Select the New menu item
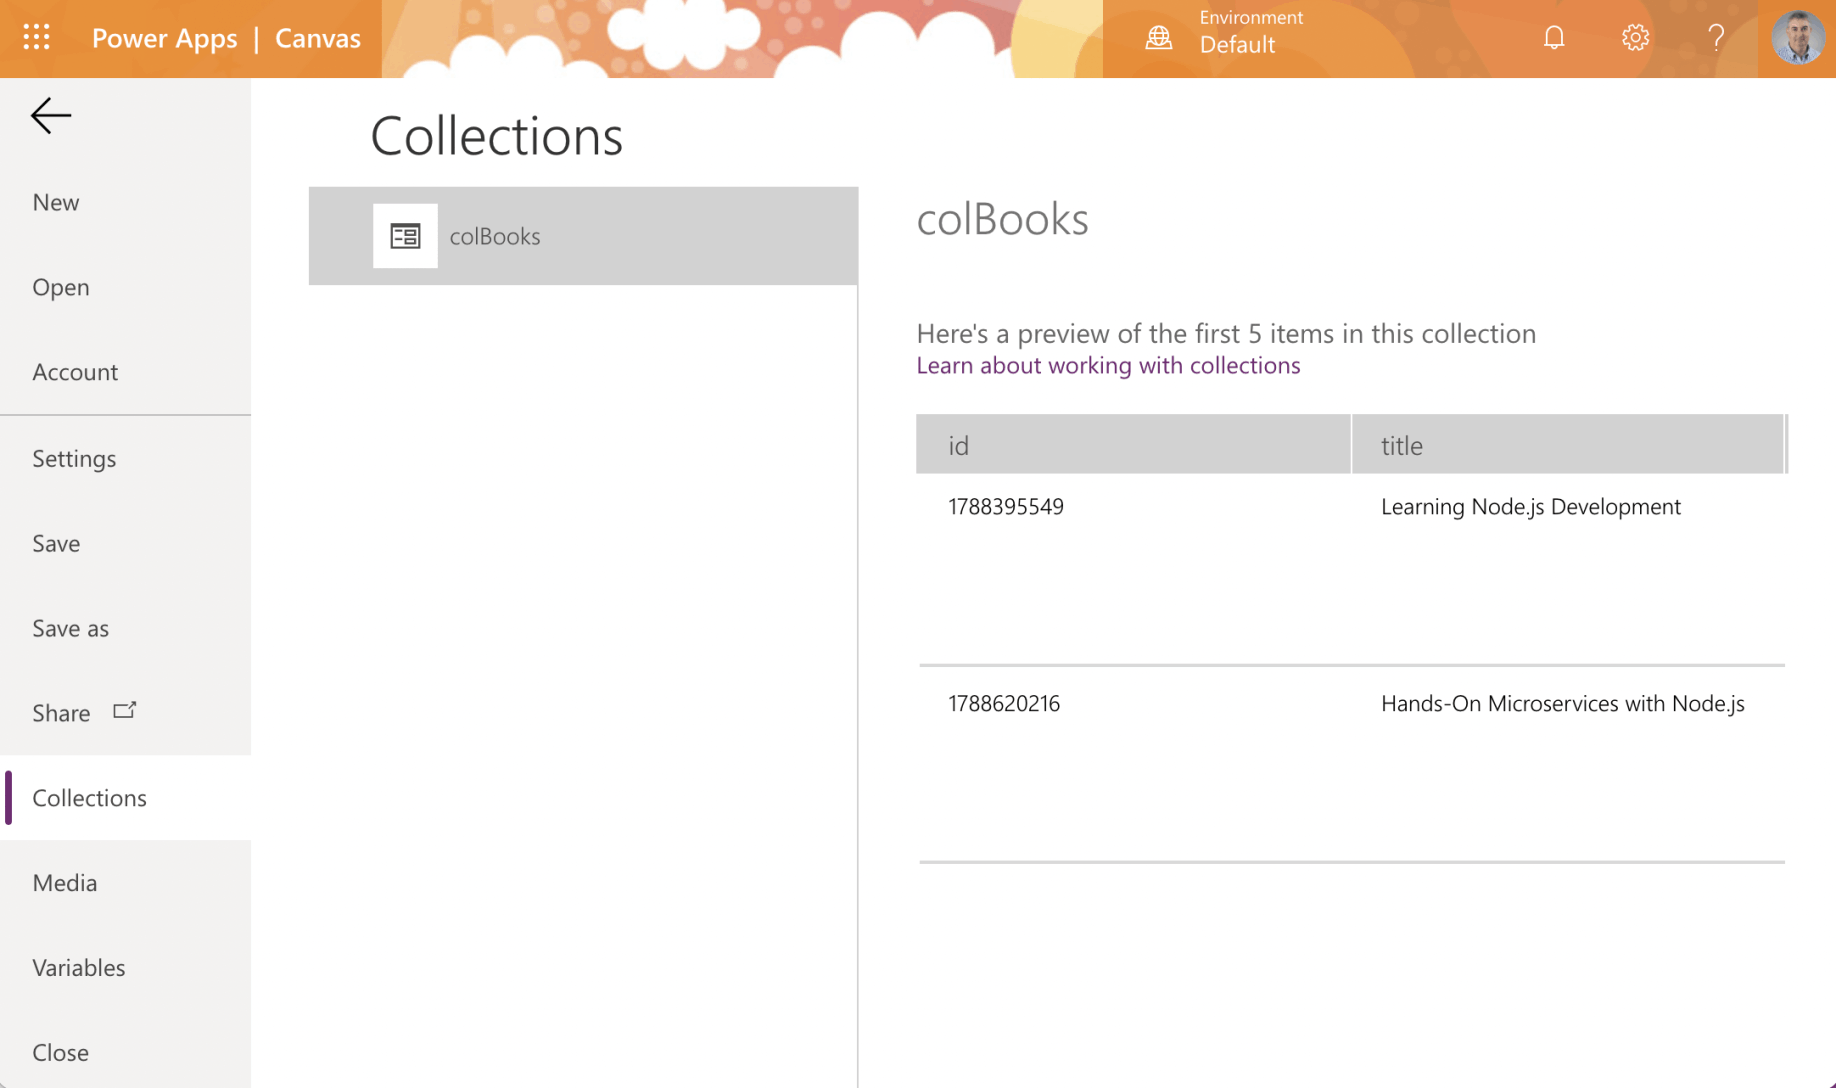 tap(56, 202)
